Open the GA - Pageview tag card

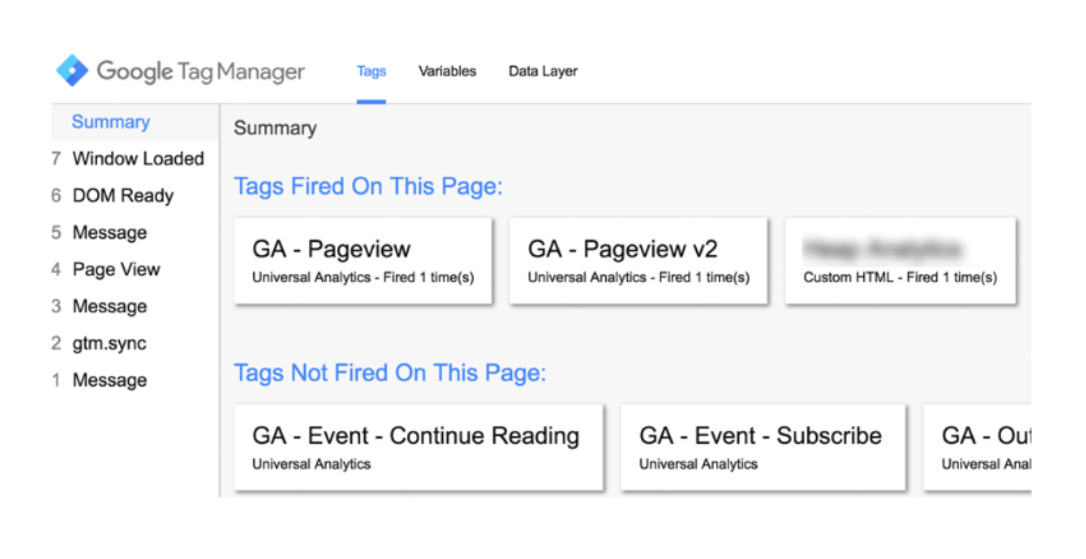363,261
